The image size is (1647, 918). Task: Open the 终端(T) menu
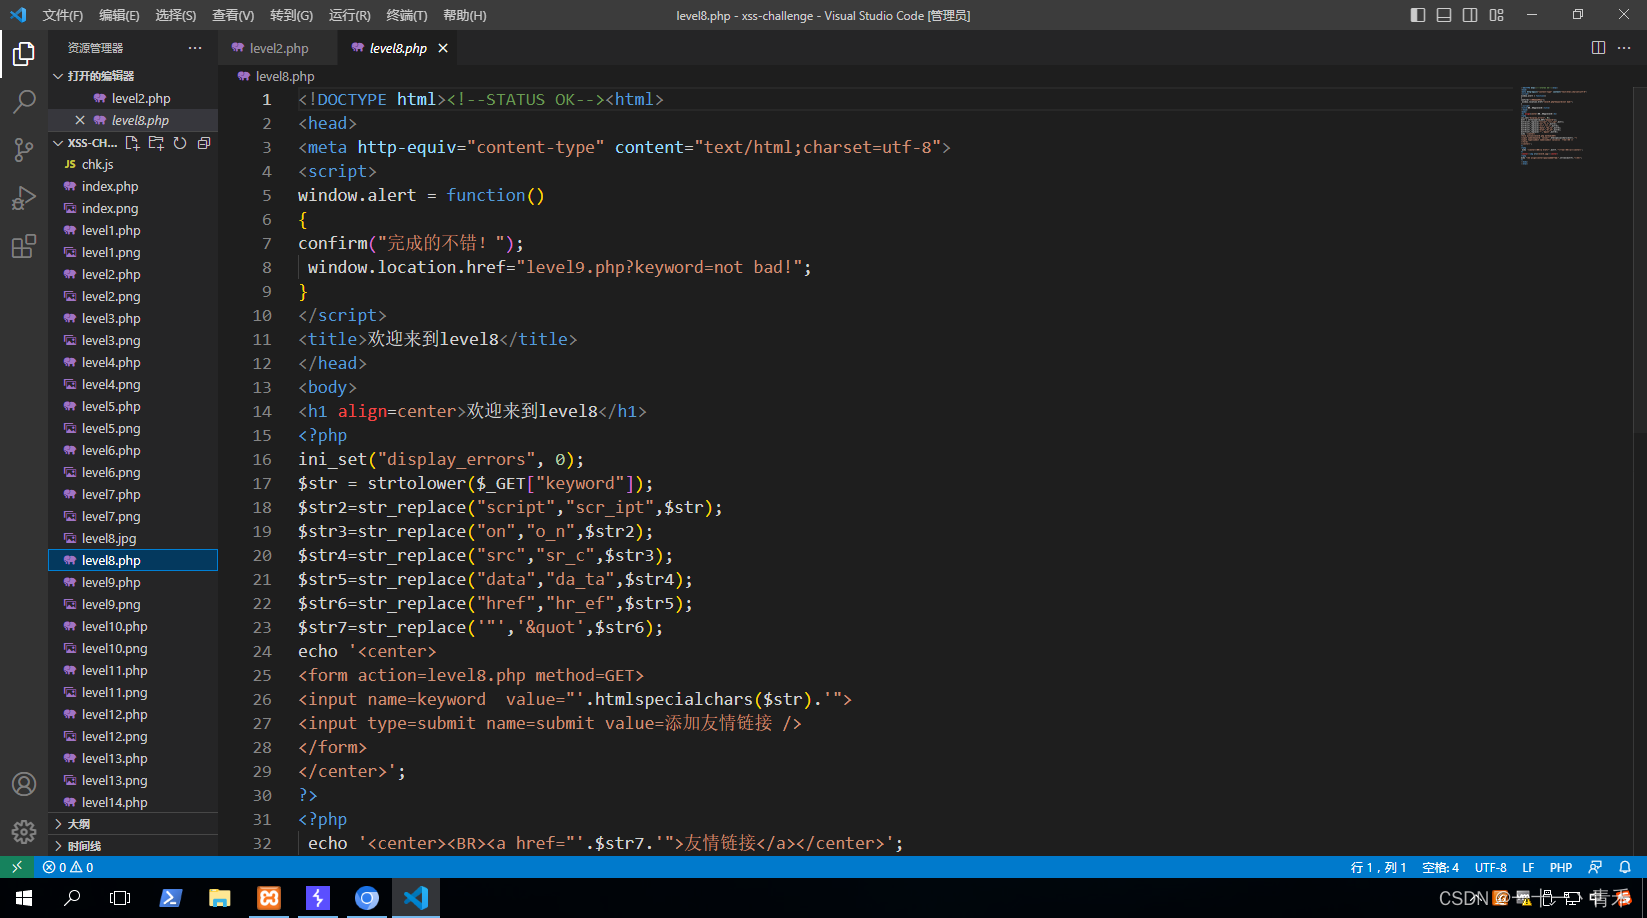[x=407, y=15]
